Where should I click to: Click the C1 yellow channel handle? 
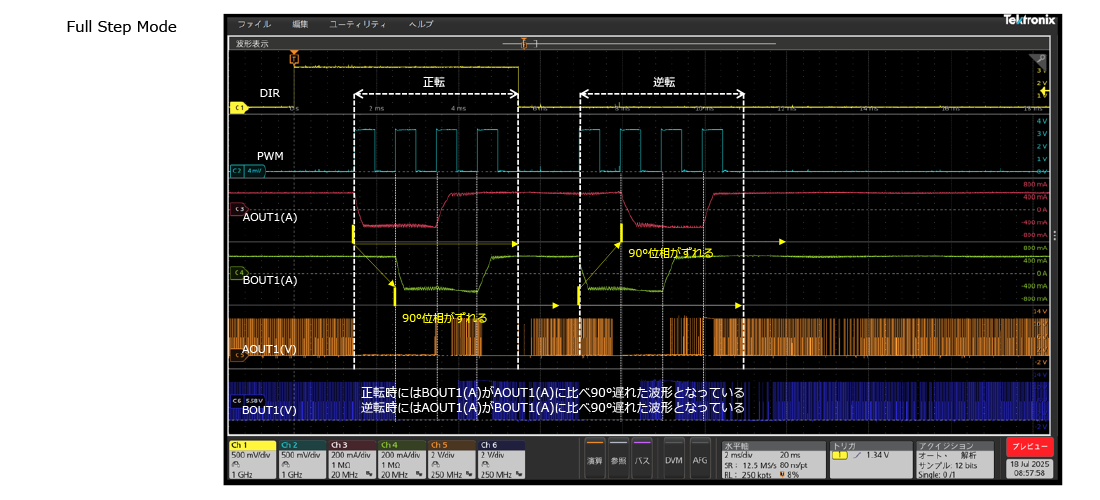point(238,106)
